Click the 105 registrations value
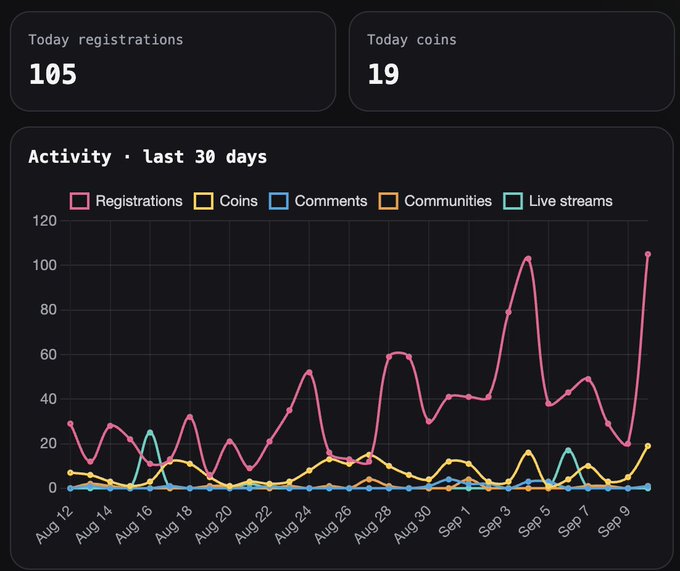Image resolution: width=680 pixels, height=571 pixels. click(x=53, y=74)
